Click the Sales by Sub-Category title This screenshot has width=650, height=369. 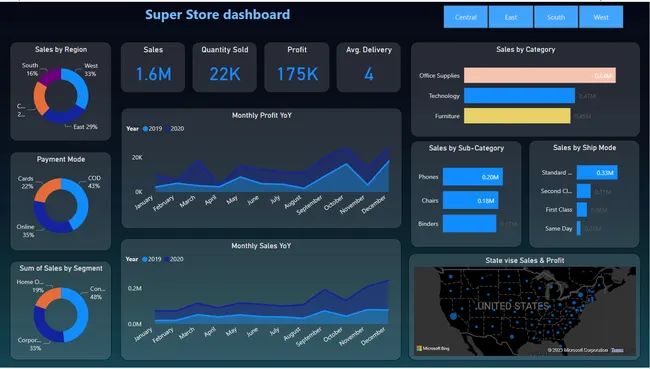(466, 148)
